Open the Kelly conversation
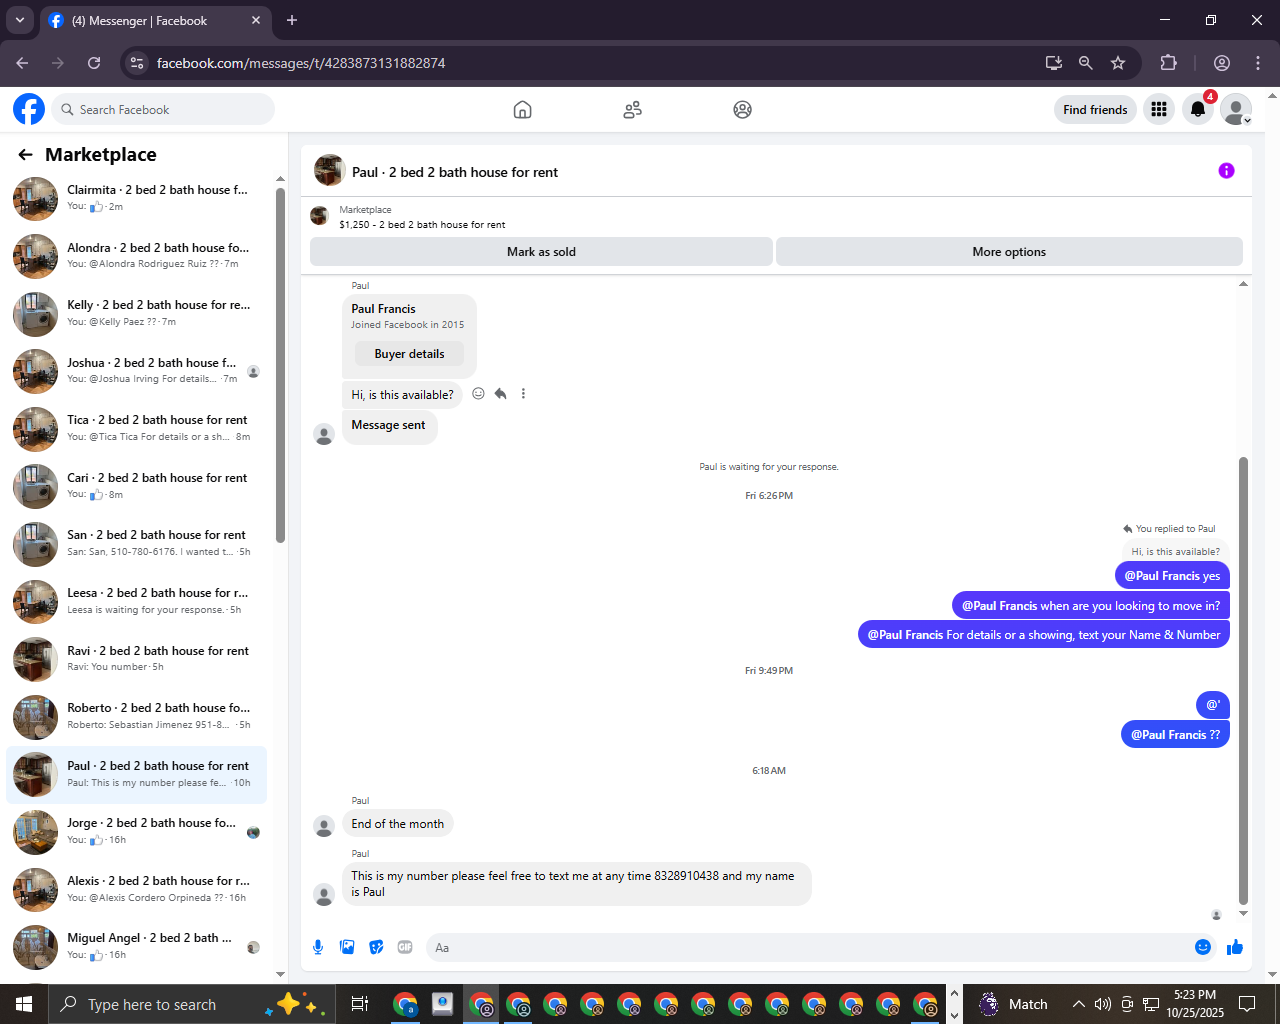The image size is (1280, 1024). tap(136, 314)
